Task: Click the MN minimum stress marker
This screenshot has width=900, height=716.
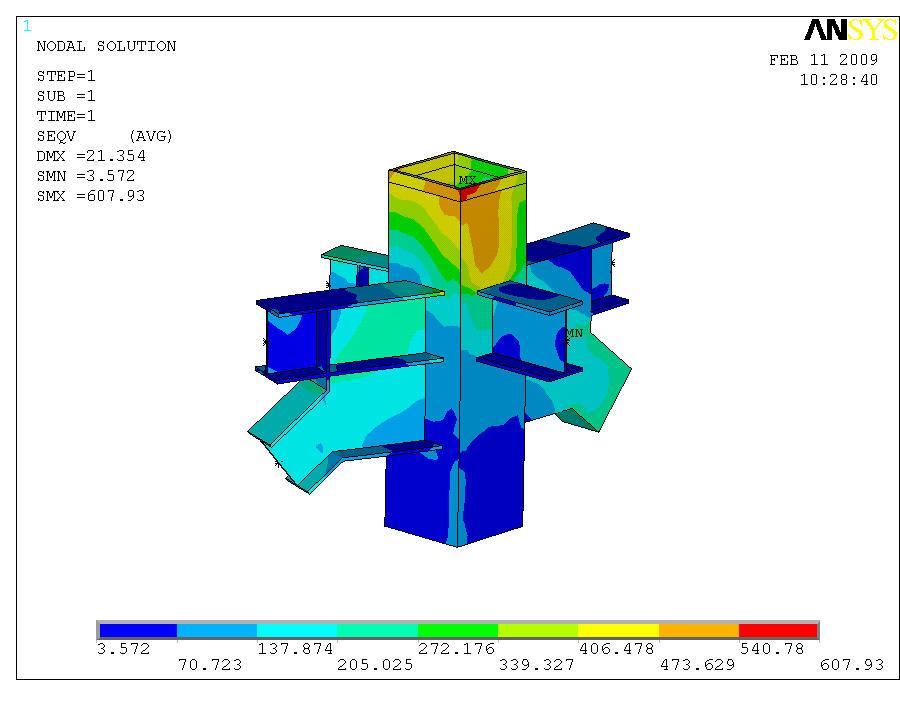Action: pos(575,333)
